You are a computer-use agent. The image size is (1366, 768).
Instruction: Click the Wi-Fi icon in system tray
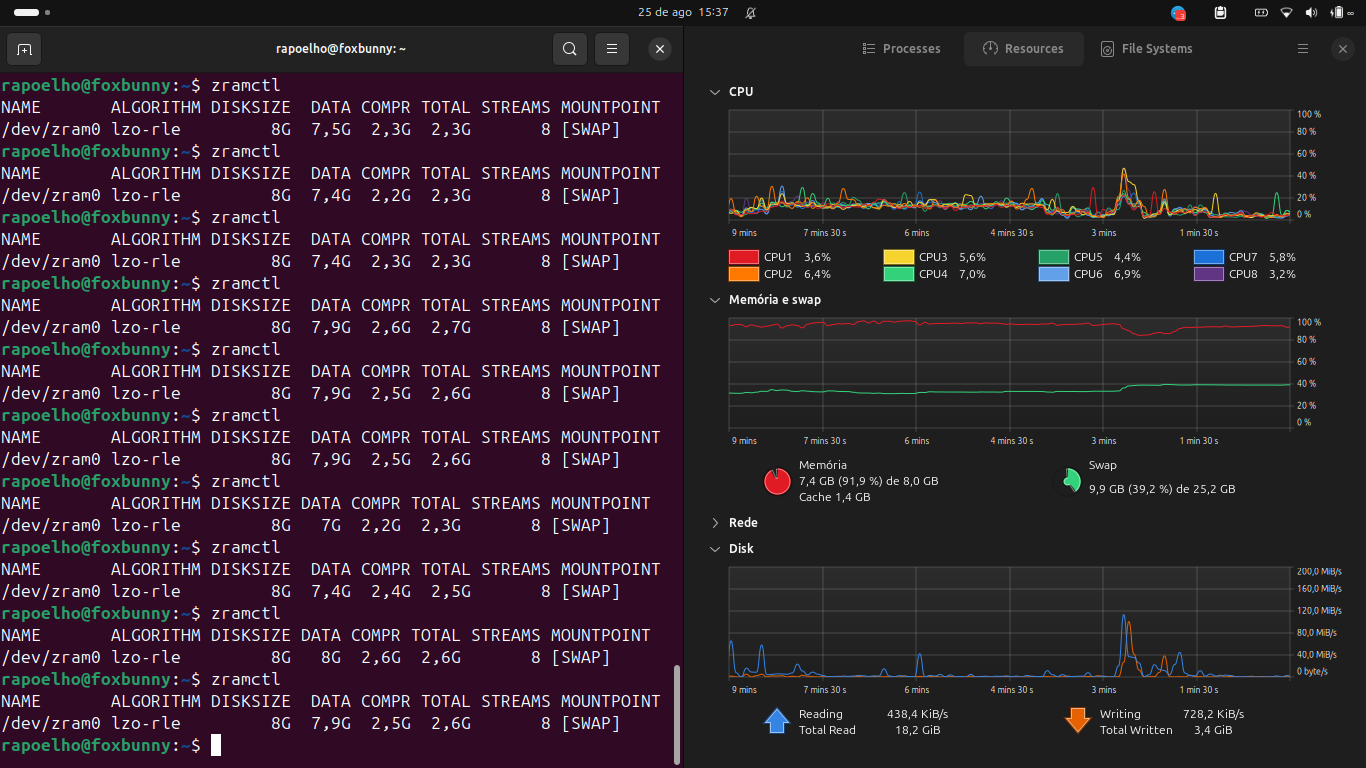point(1286,13)
